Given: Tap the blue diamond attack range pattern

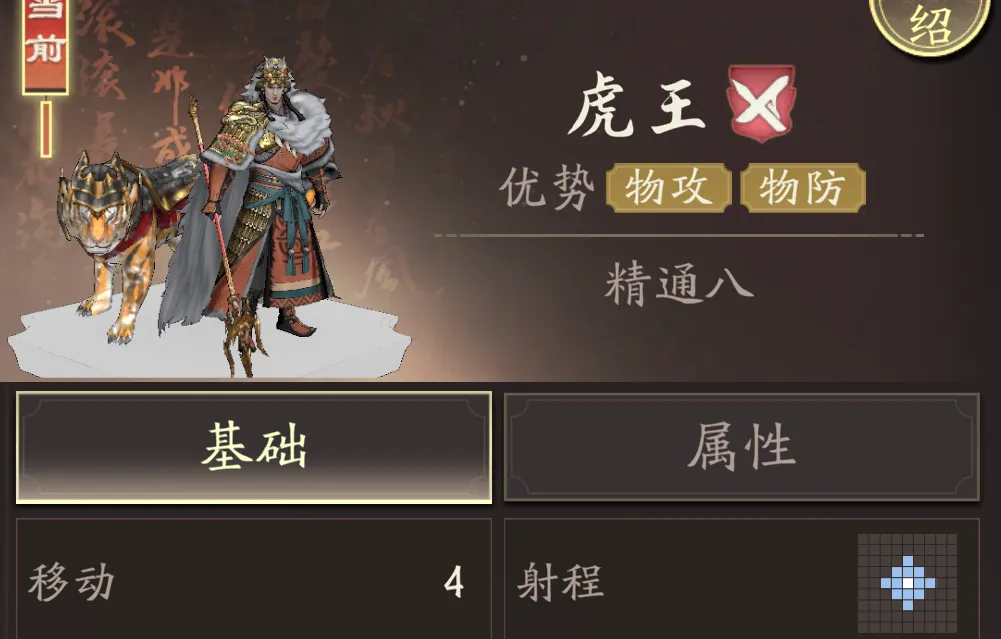Looking at the screenshot, I should (x=907, y=583).
